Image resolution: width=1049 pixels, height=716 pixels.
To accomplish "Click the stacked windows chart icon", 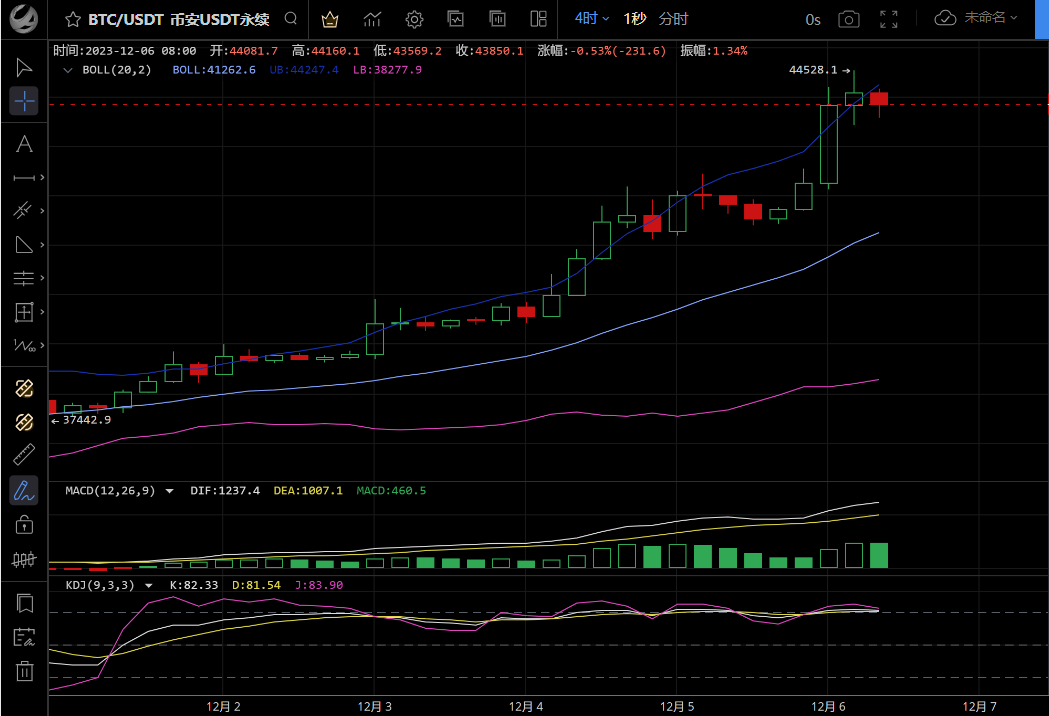I will pos(498,19).
